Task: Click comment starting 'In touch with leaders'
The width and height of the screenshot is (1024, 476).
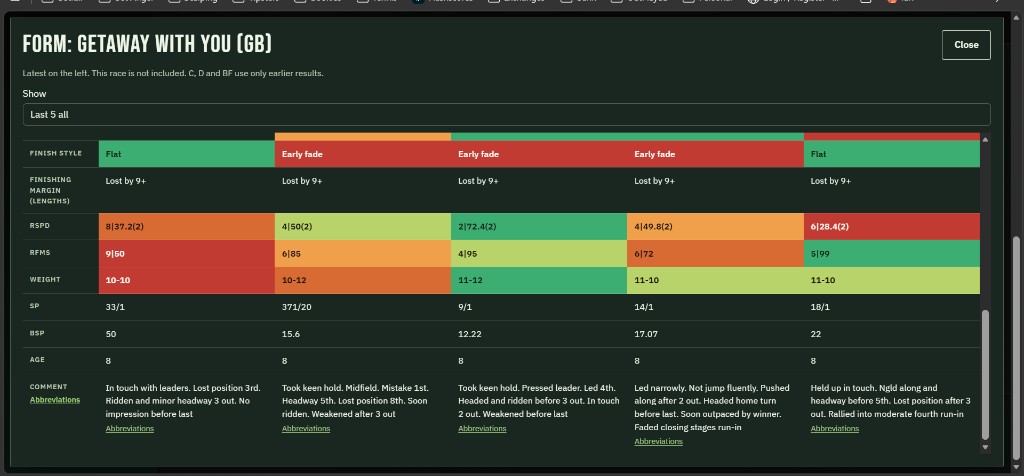Action: (x=183, y=400)
